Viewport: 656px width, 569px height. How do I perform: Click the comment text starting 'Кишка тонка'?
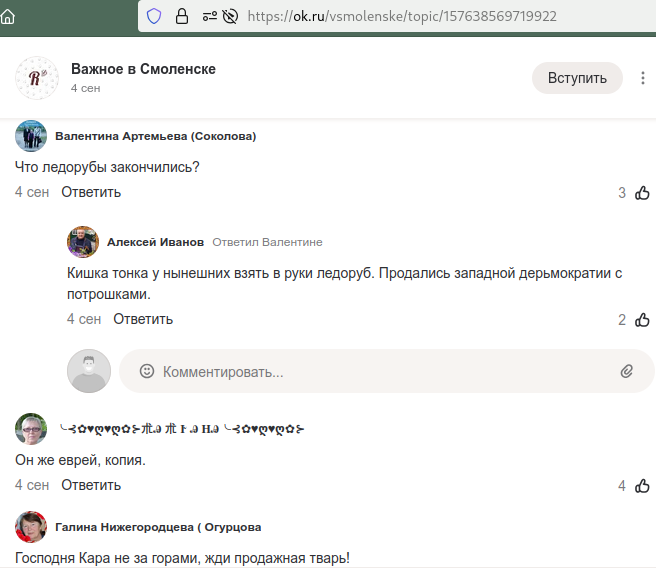pos(344,284)
